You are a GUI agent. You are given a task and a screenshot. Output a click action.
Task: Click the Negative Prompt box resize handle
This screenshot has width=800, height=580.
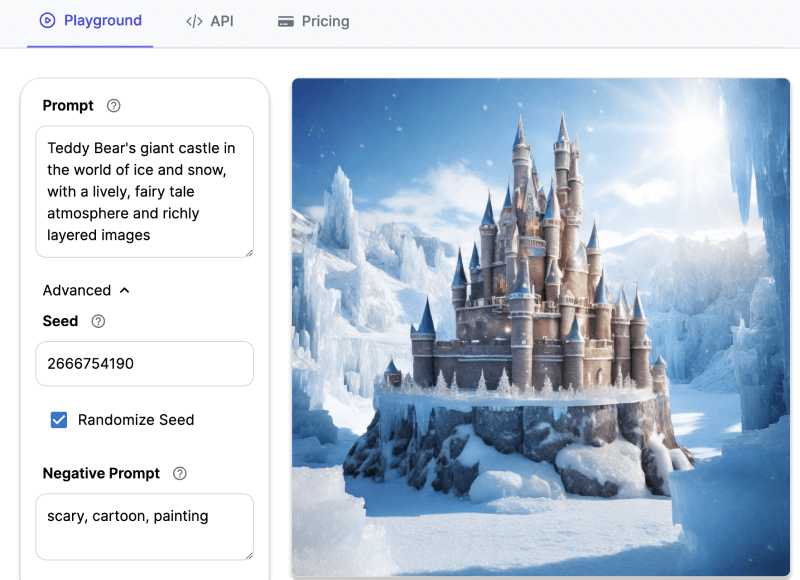248,554
